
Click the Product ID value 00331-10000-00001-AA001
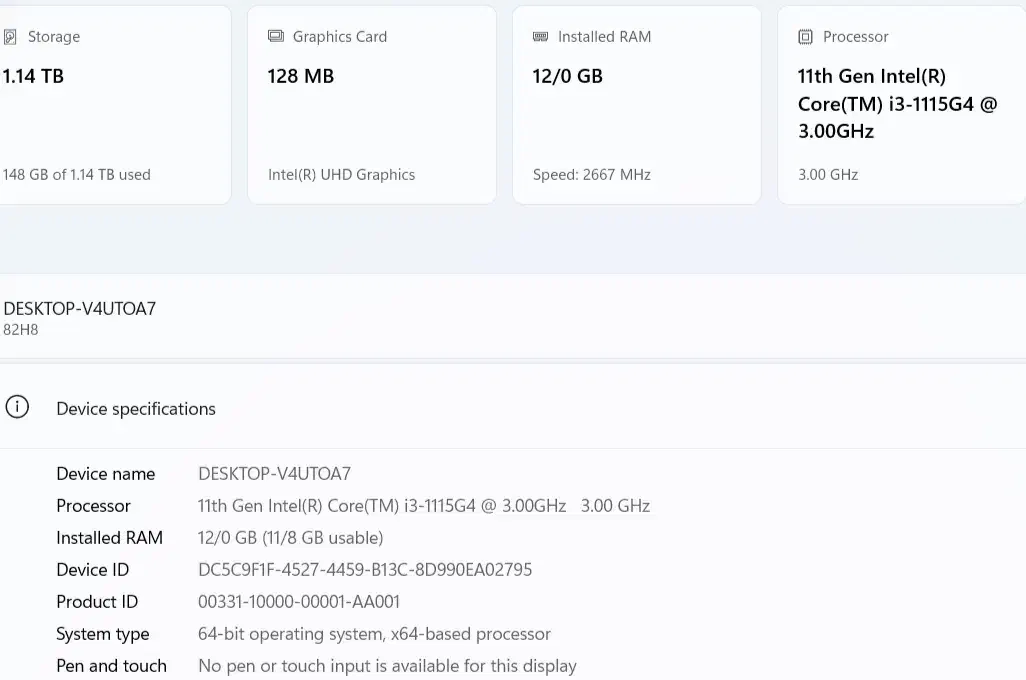click(x=299, y=602)
